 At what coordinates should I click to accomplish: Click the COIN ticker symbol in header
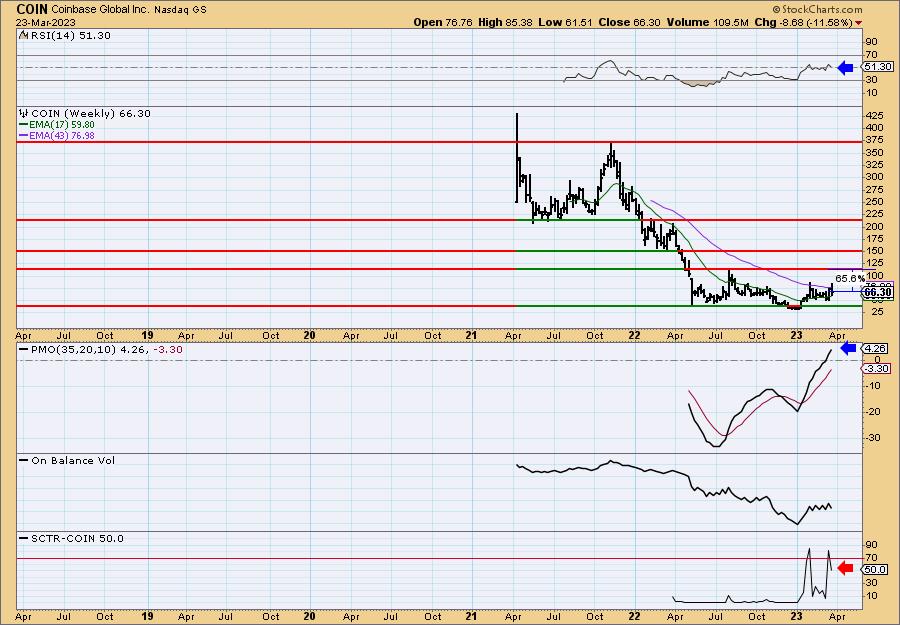click(32, 9)
